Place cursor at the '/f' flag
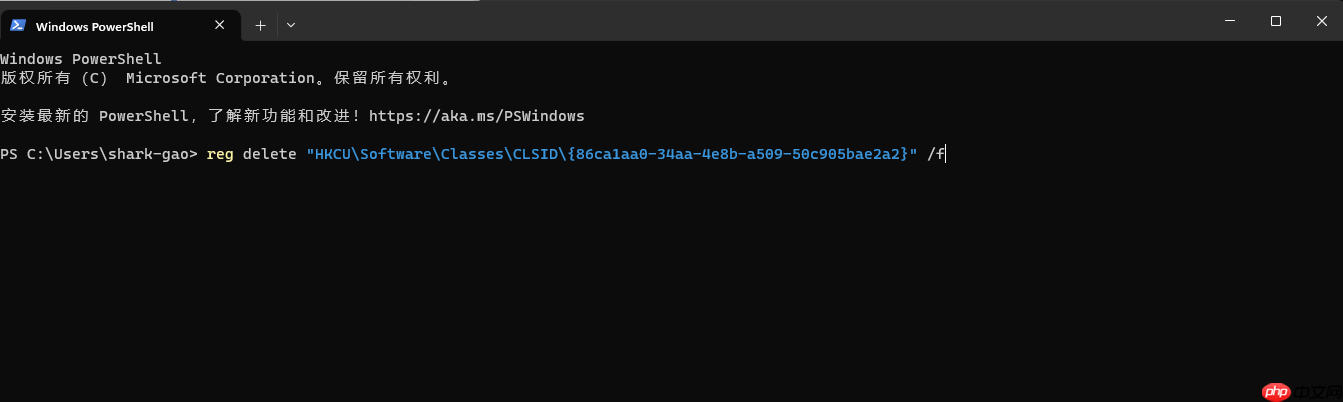This screenshot has width=1343, height=402. point(936,154)
